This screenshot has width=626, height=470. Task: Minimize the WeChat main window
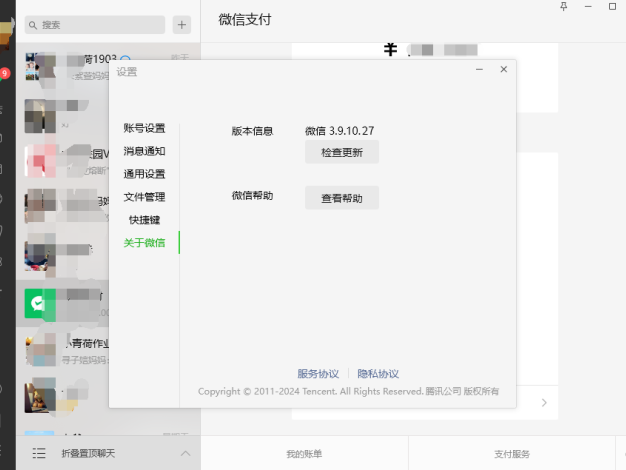588,6
